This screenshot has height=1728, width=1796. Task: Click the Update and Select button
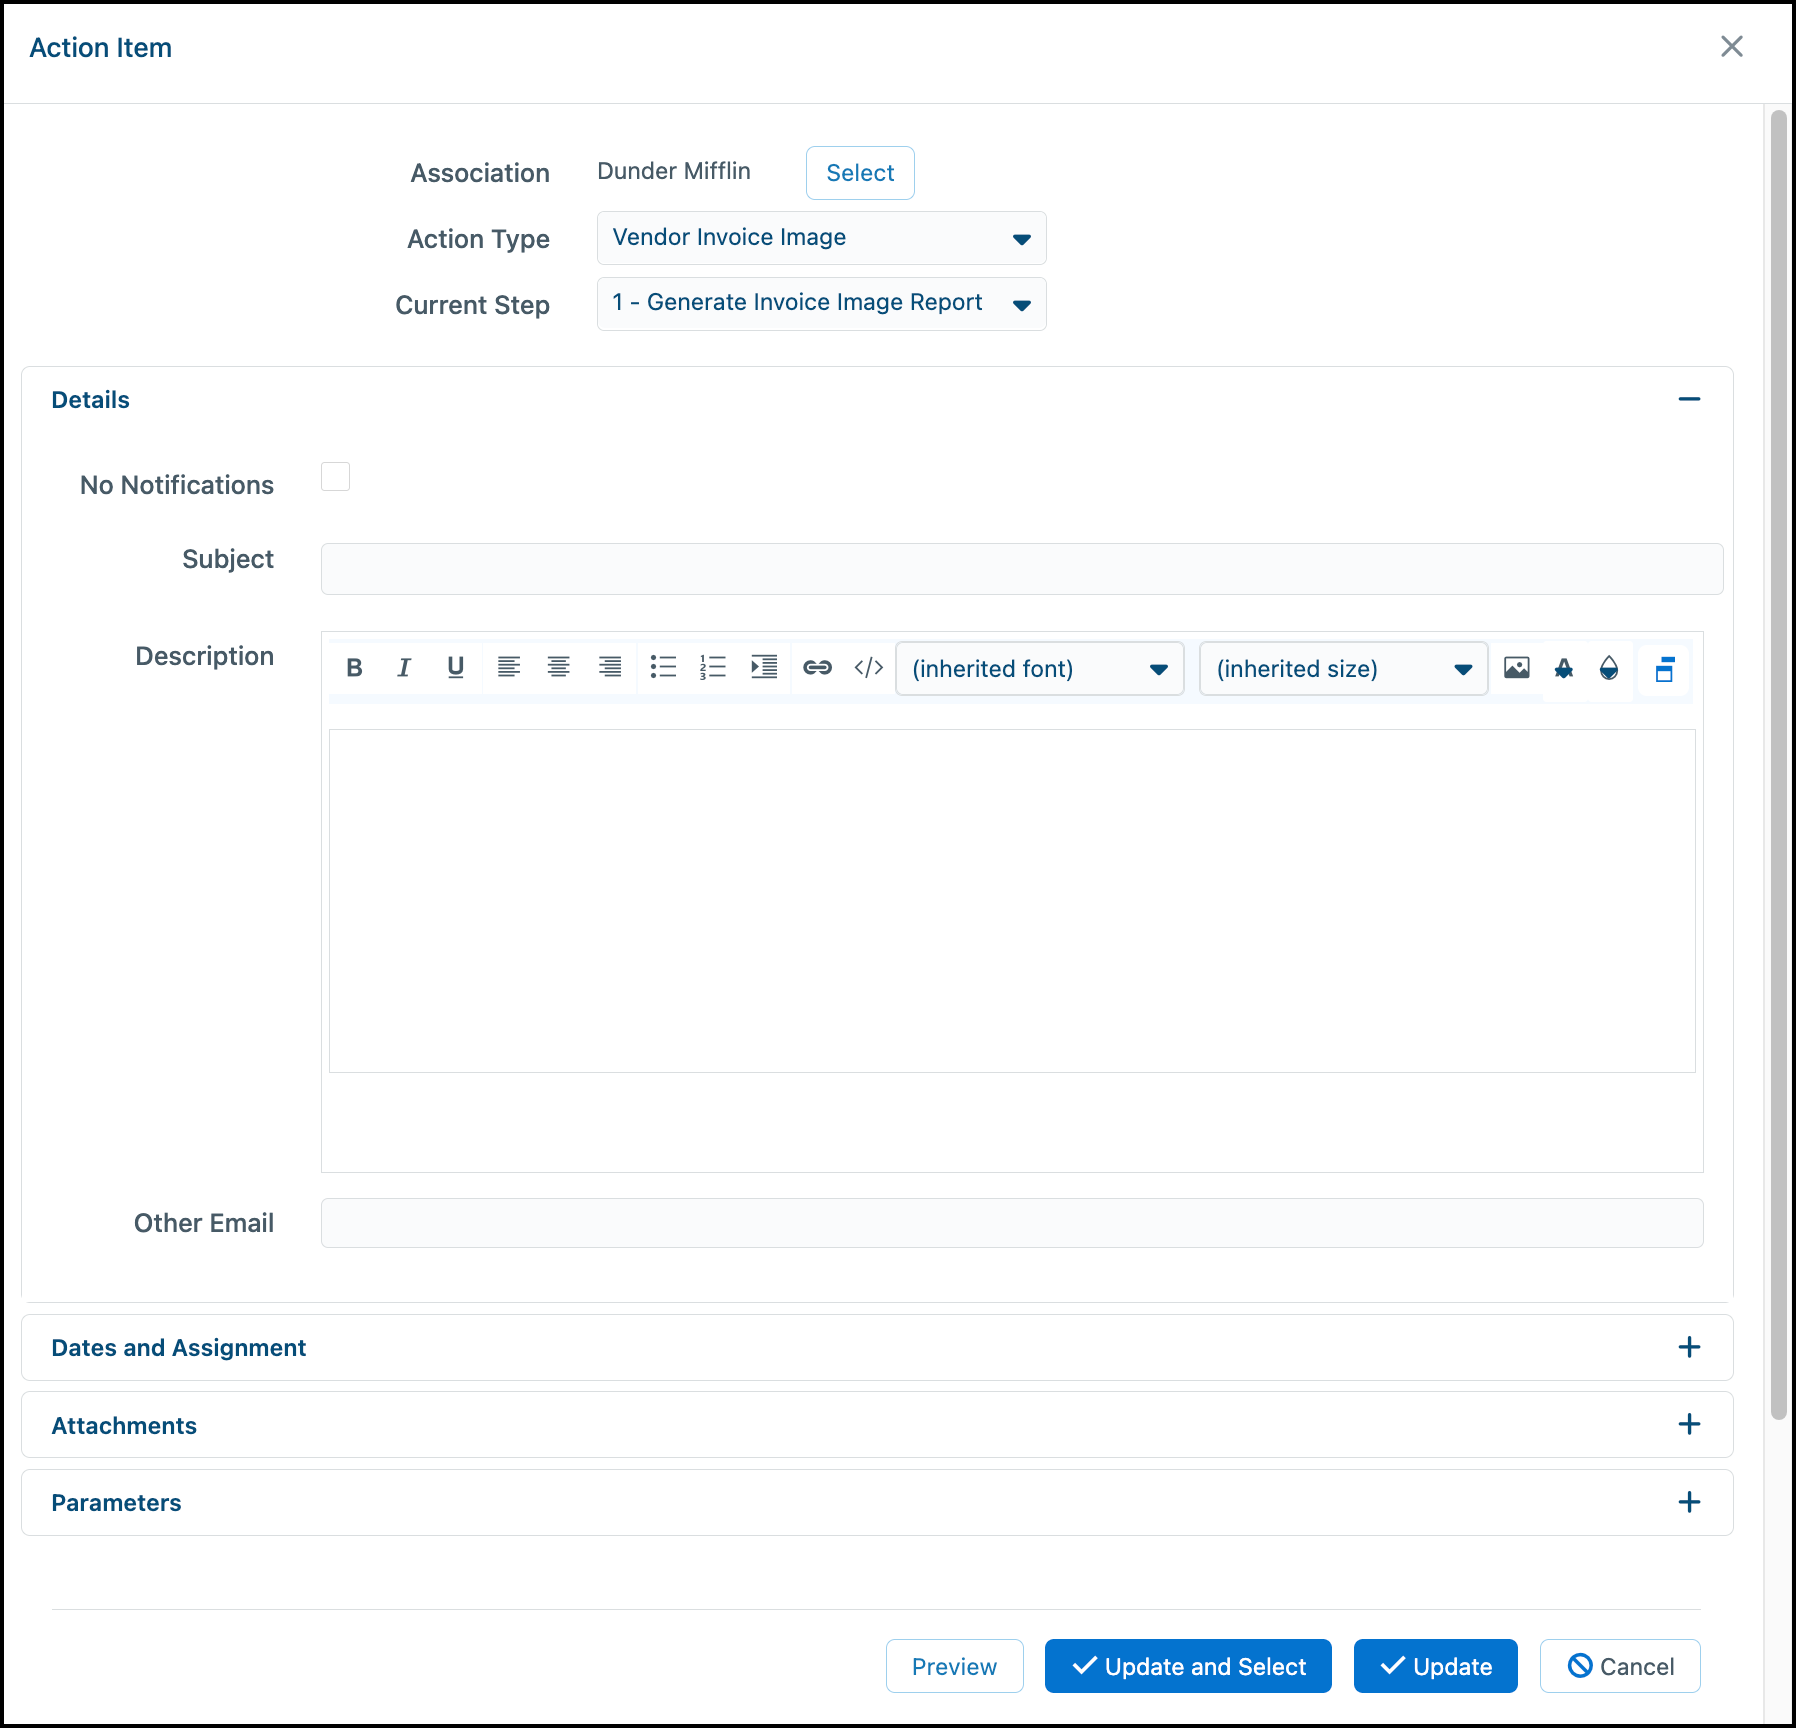(x=1188, y=1666)
